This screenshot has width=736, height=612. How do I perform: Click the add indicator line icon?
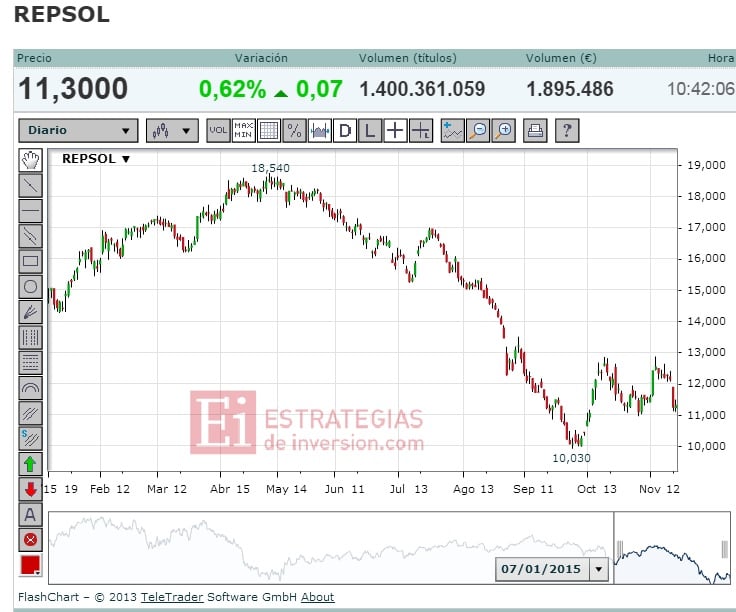pyautogui.click(x=453, y=130)
